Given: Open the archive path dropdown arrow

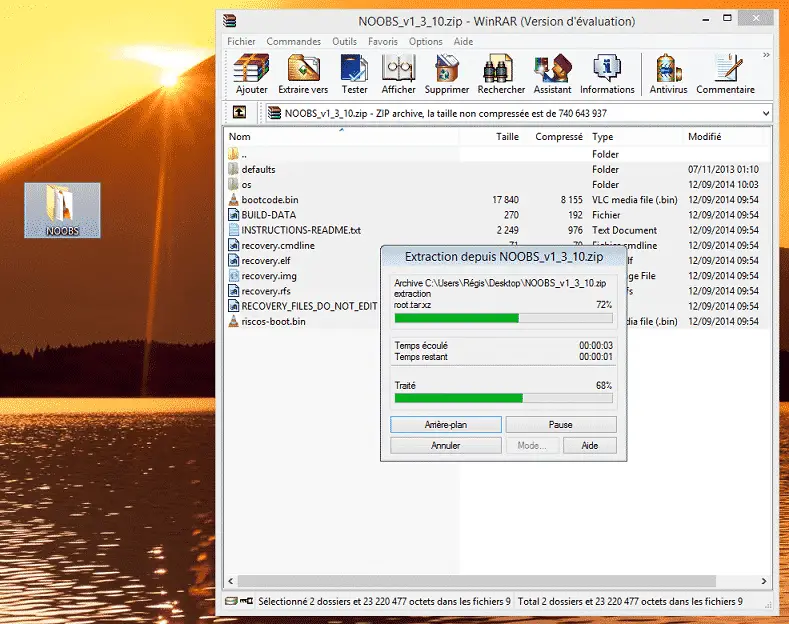Looking at the screenshot, I should (765, 113).
